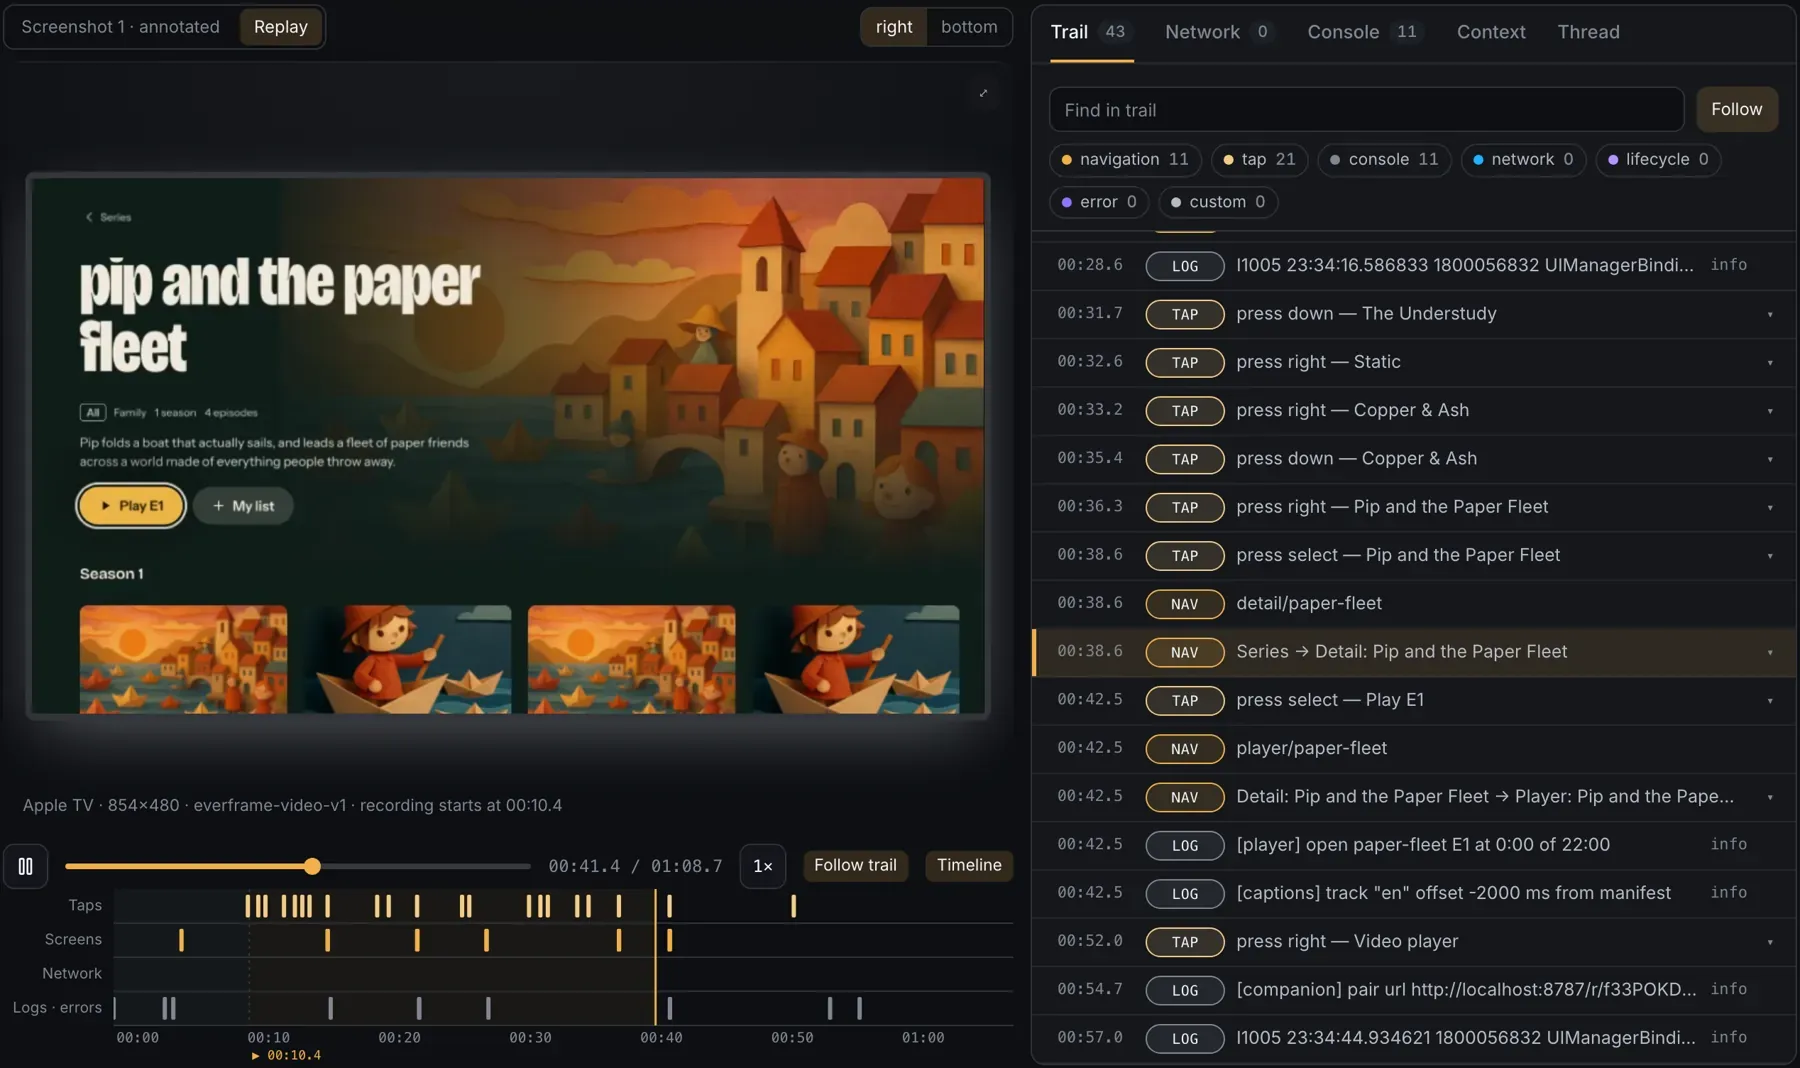The height and width of the screenshot is (1068, 1800).
Task: Click the Taps marker near 00:50
Action: [x=793, y=906]
